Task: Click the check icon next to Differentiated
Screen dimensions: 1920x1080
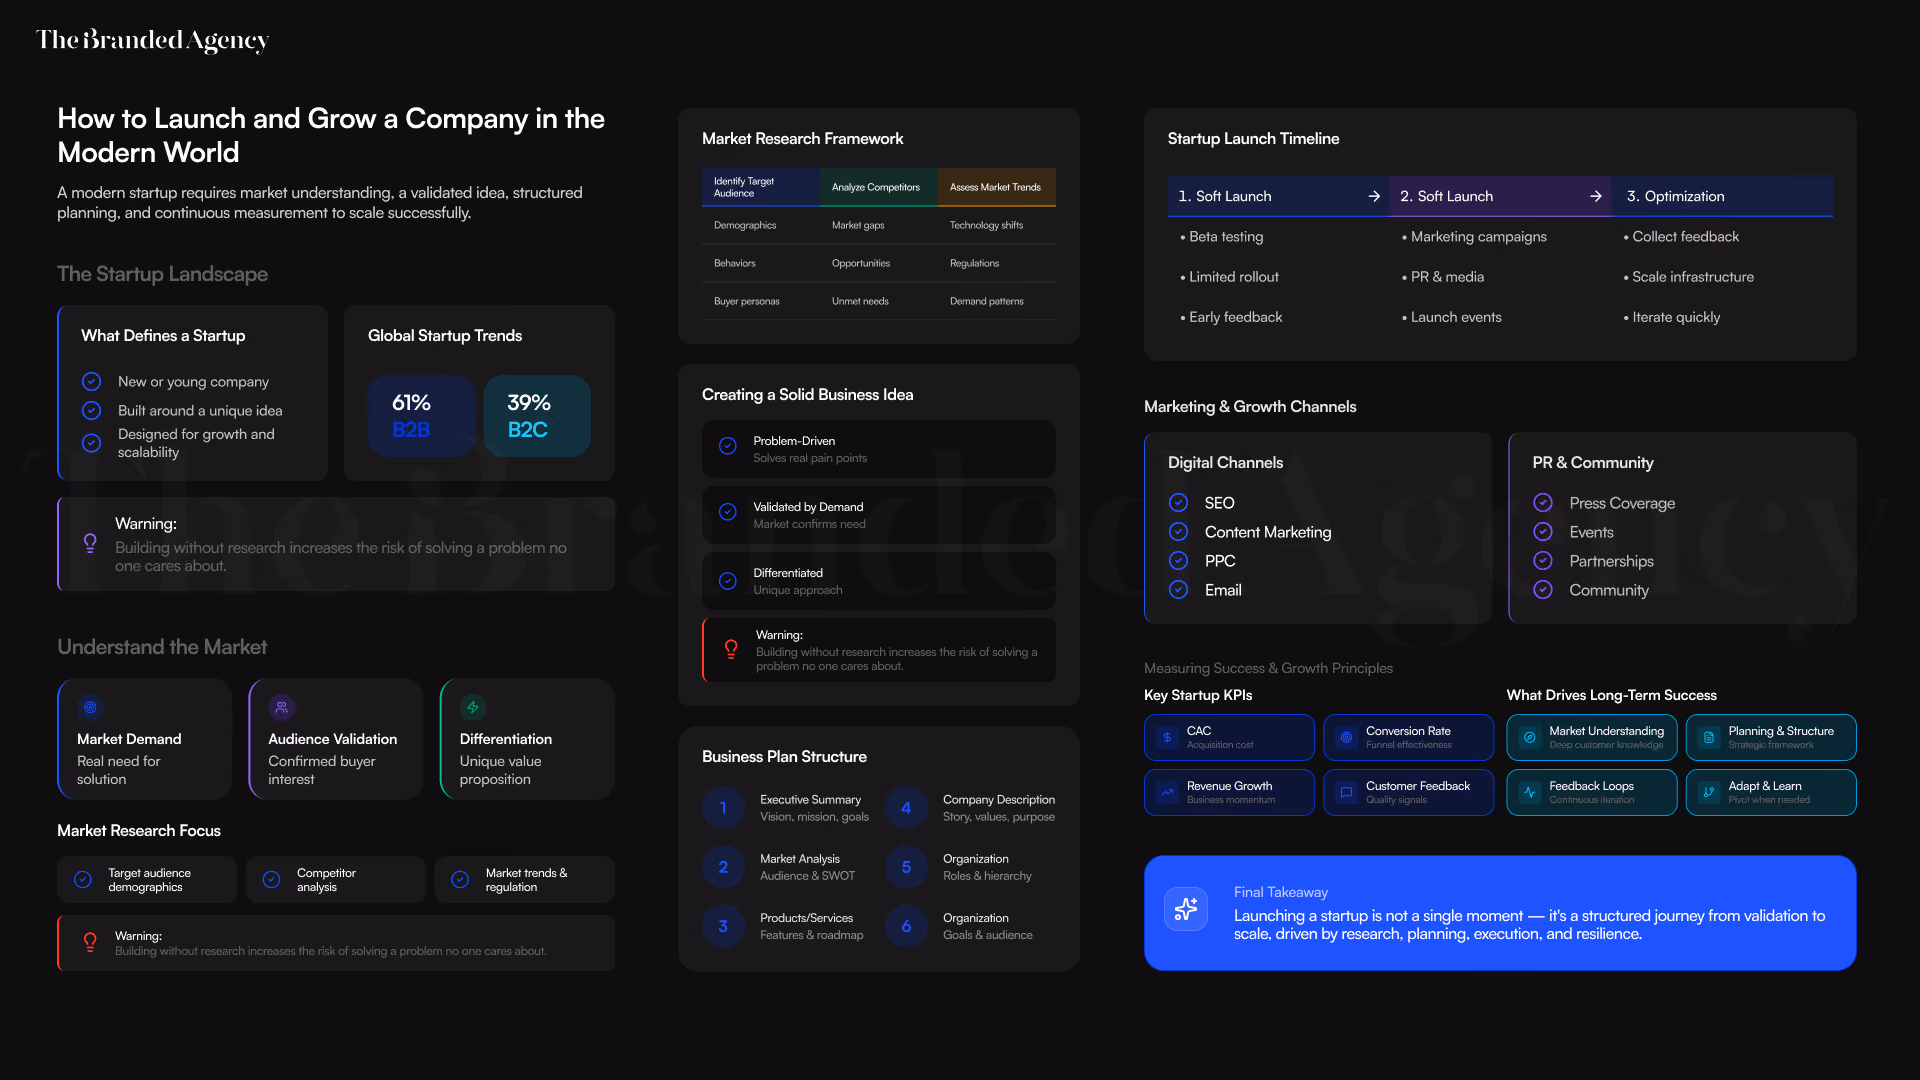Action: 728,580
